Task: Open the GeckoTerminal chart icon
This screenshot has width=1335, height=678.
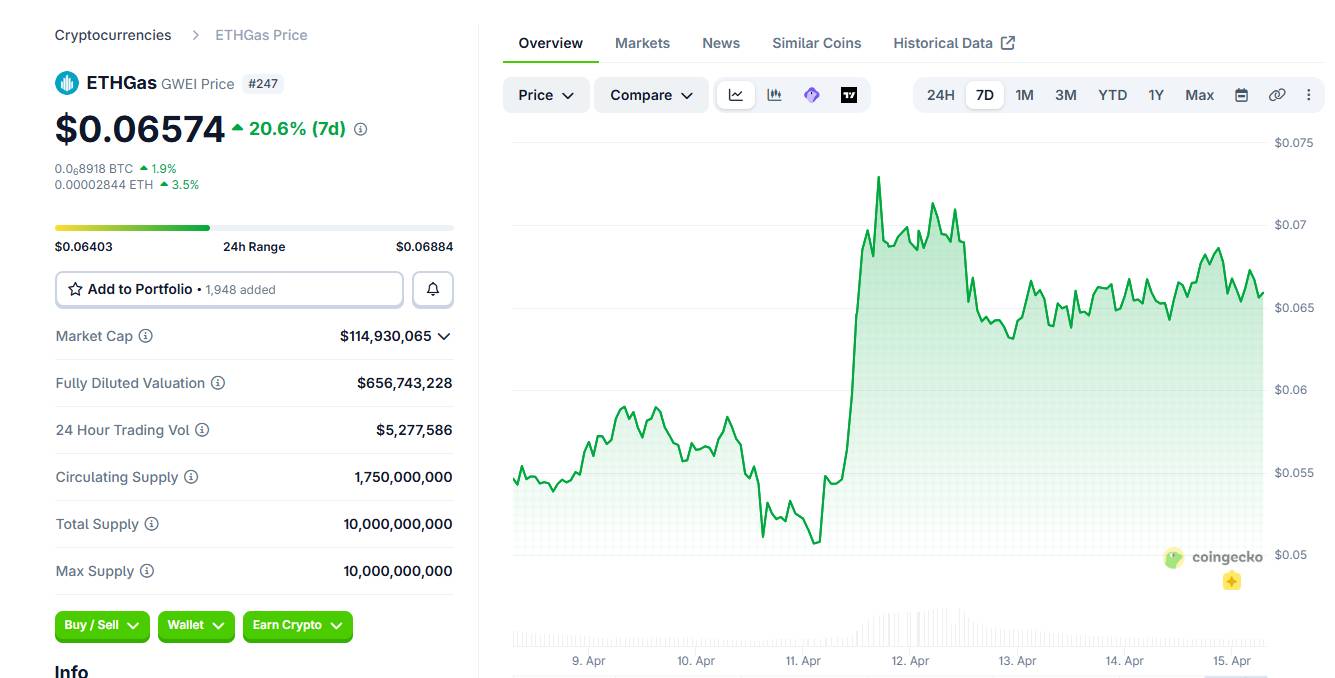Action: coord(811,94)
